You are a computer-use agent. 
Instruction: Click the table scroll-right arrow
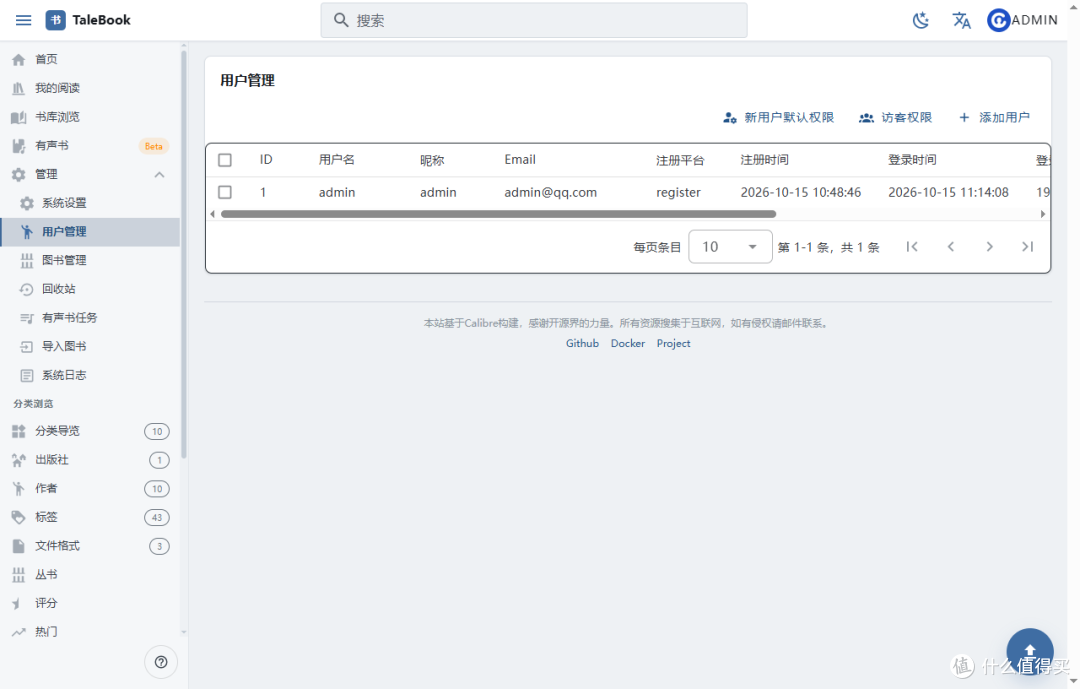click(1043, 214)
